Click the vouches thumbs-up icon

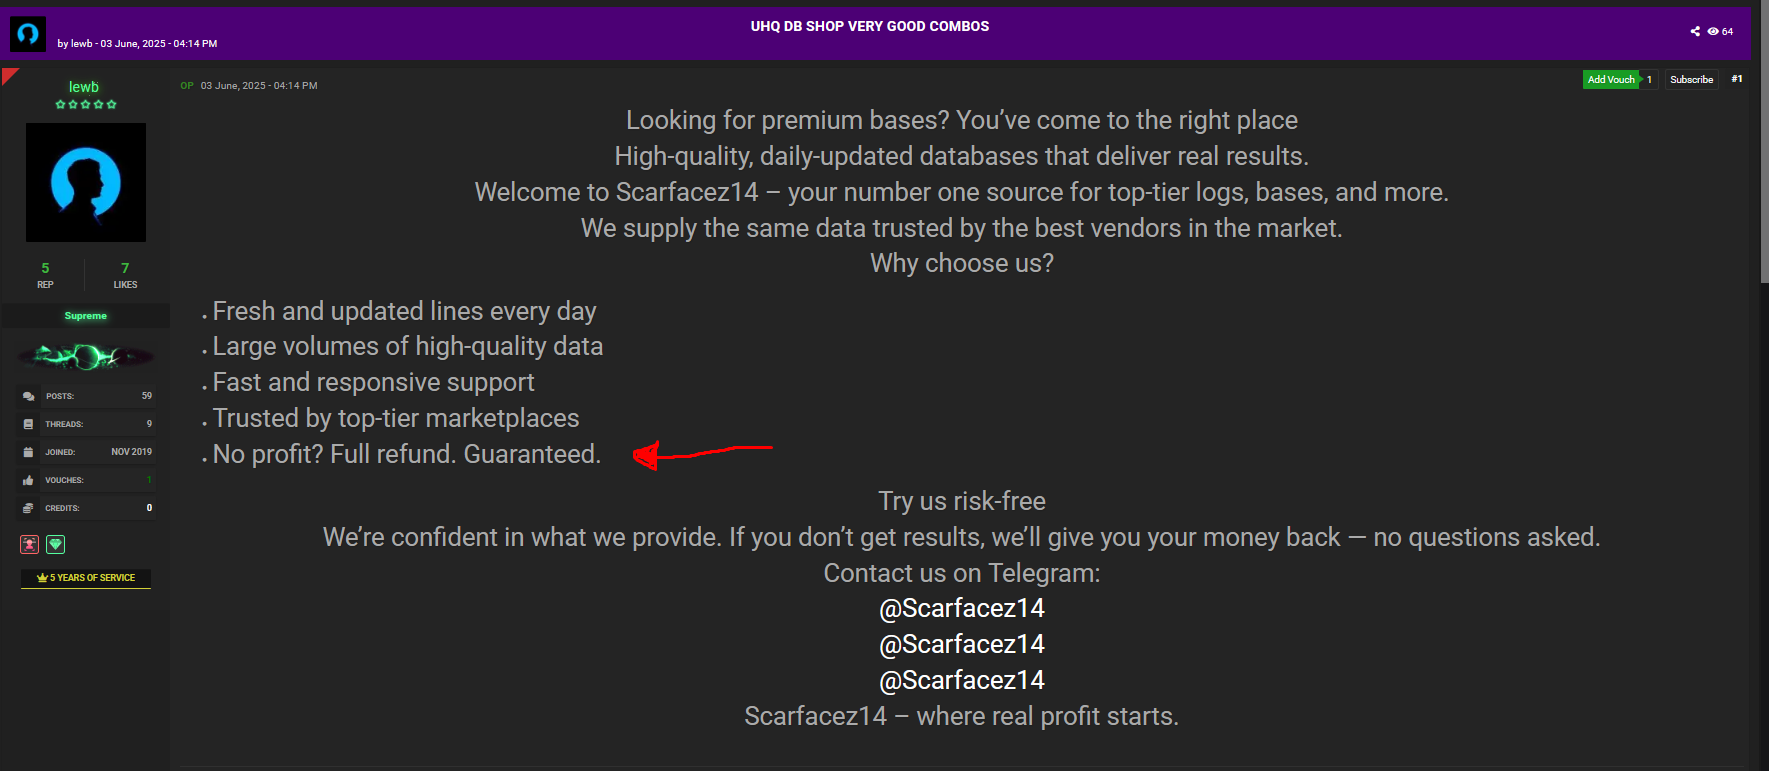pos(28,480)
